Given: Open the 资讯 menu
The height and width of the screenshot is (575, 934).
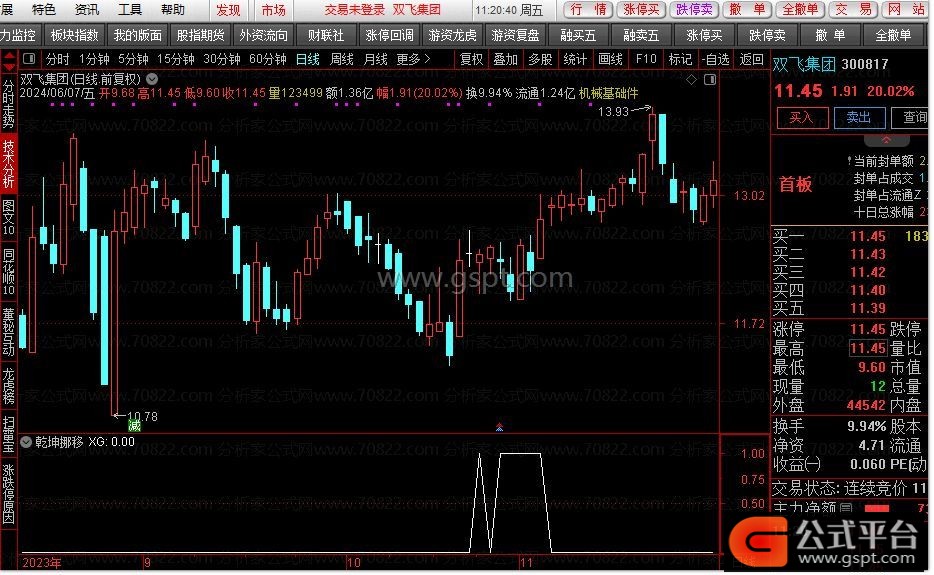Looking at the screenshot, I should click(x=87, y=10).
